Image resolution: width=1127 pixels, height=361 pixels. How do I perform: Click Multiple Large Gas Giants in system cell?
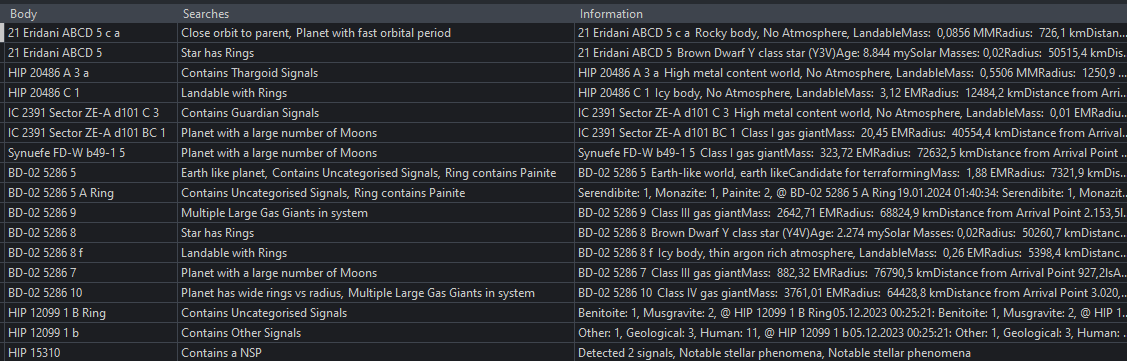pos(376,214)
